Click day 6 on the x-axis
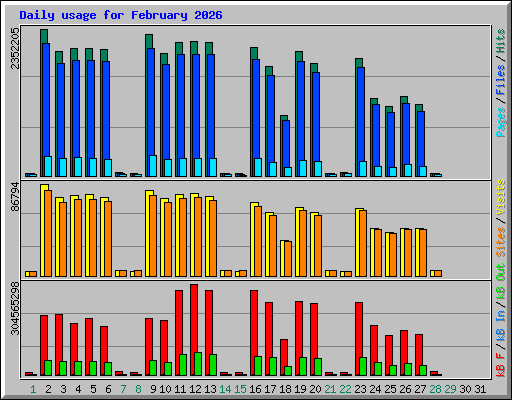The width and height of the screenshot is (512, 400). (x=108, y=389)
